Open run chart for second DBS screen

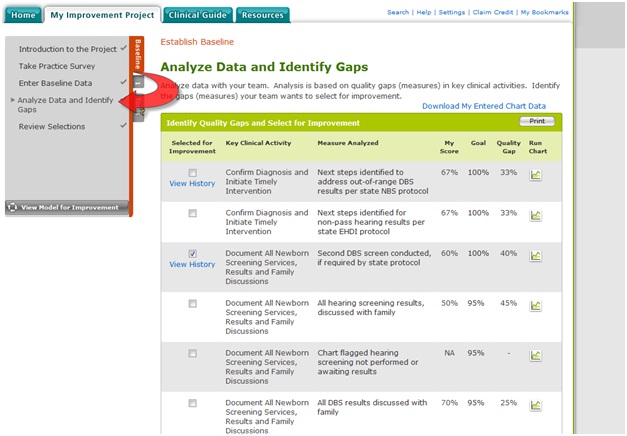pos(535,256)
